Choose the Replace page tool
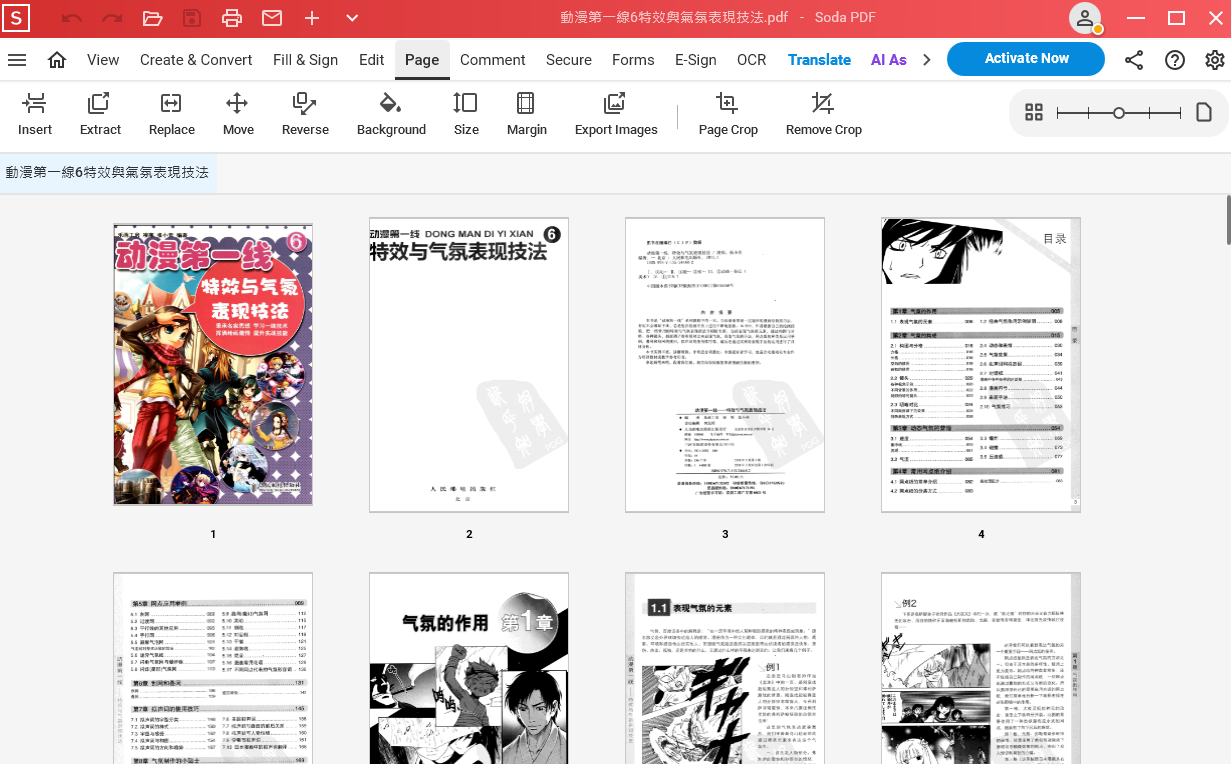This screenshot has width=1231, height=764. click(x=171, y=114)
